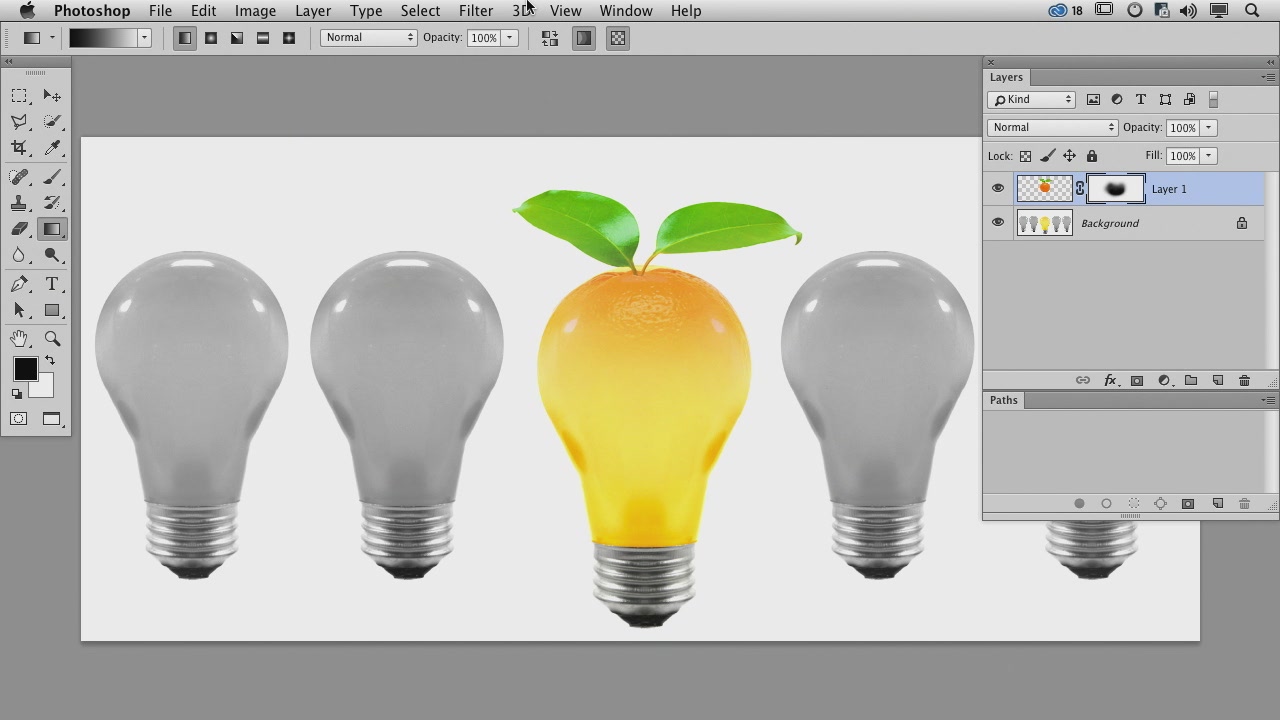Screen dimensions: 1280x720
Task: Hide Layer 1 visibility eye
Action: point(998,188)
